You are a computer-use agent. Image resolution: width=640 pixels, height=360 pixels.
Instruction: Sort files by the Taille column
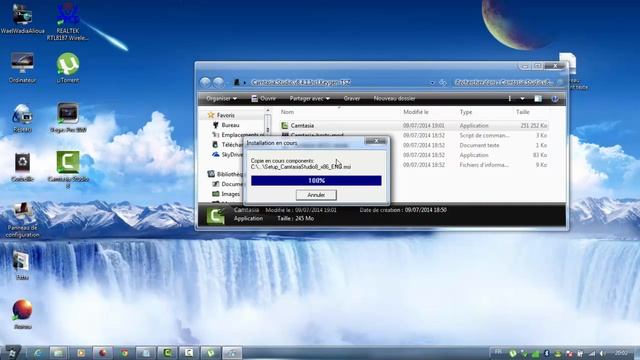click(522, 112)
